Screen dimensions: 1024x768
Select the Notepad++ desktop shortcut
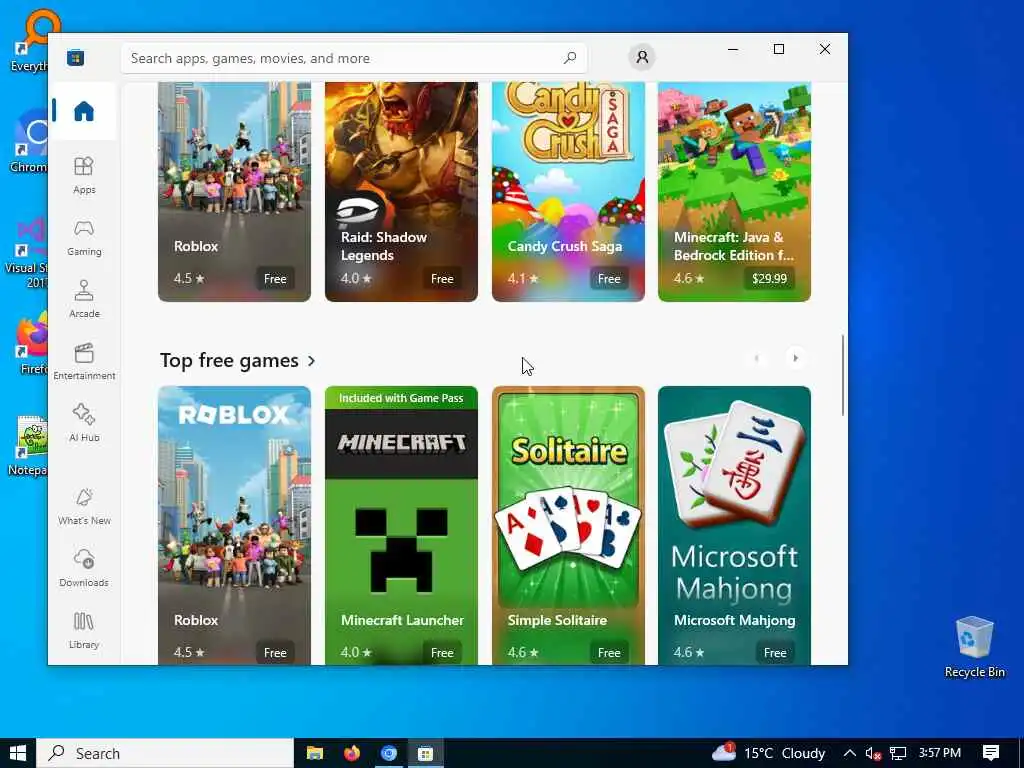point(27,446)
